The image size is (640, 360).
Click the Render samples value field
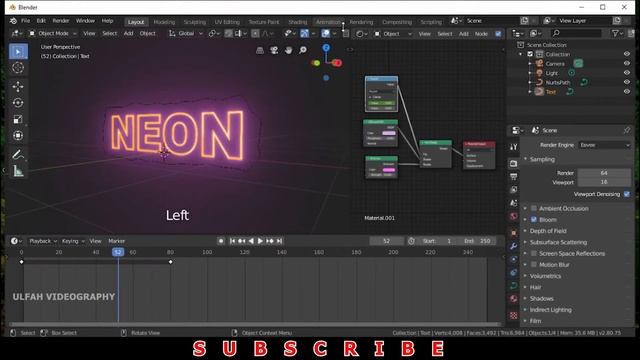[x=604, y=173]
